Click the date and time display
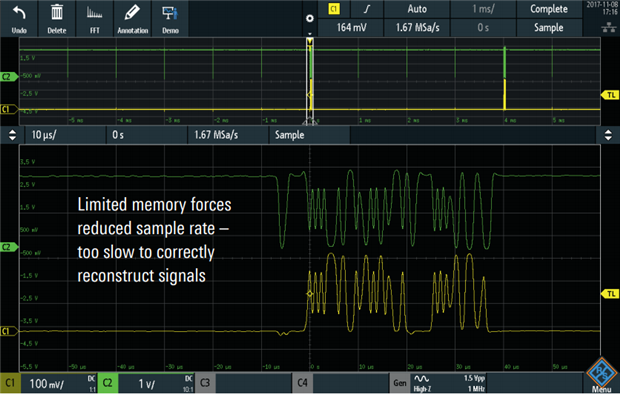The width and height of the screenshot is (620, 394). 601,8
